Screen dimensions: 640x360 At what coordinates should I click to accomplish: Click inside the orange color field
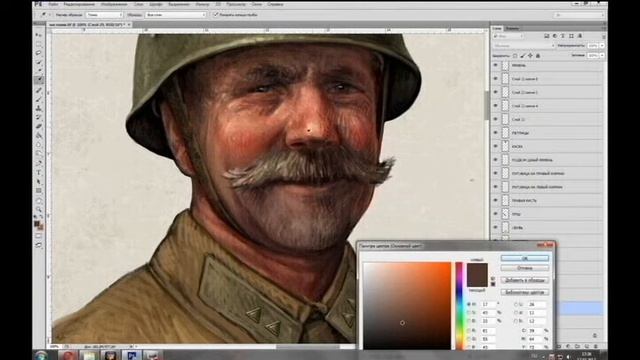pos(407,306)
